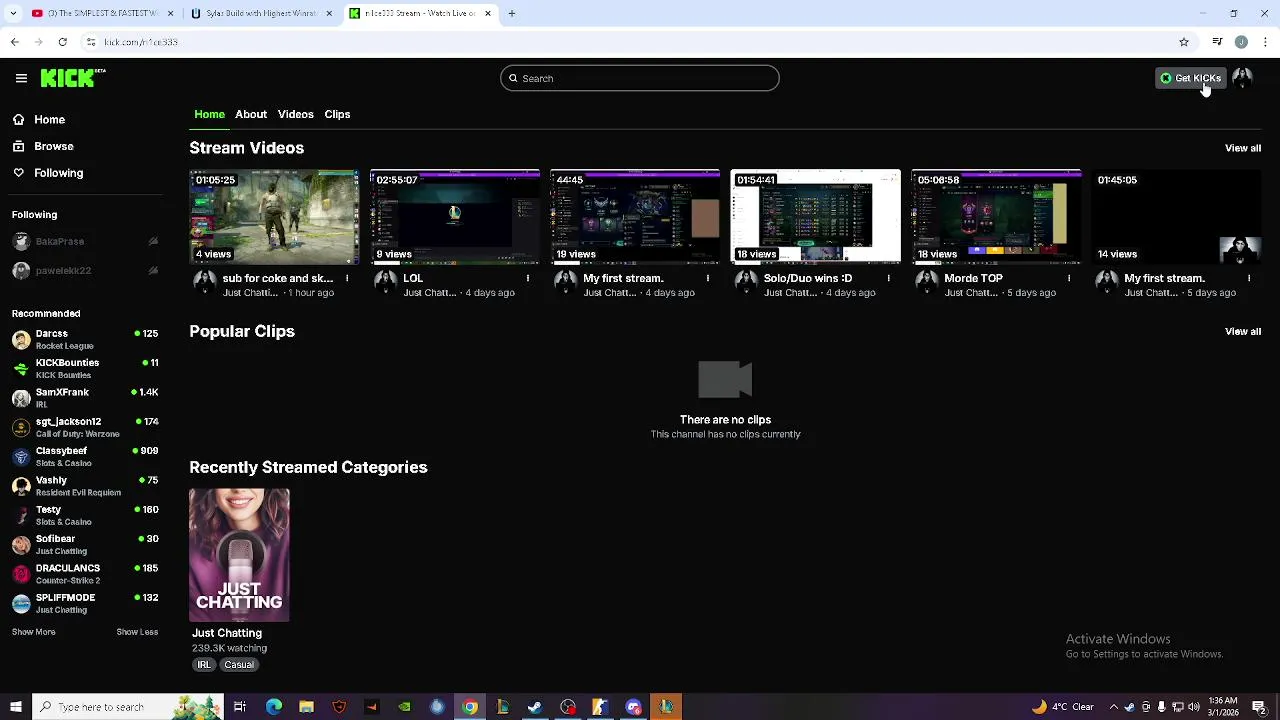Open the browser tab search dropdown
Viewport: 1280px width, 720px height.
coord(14,13)
